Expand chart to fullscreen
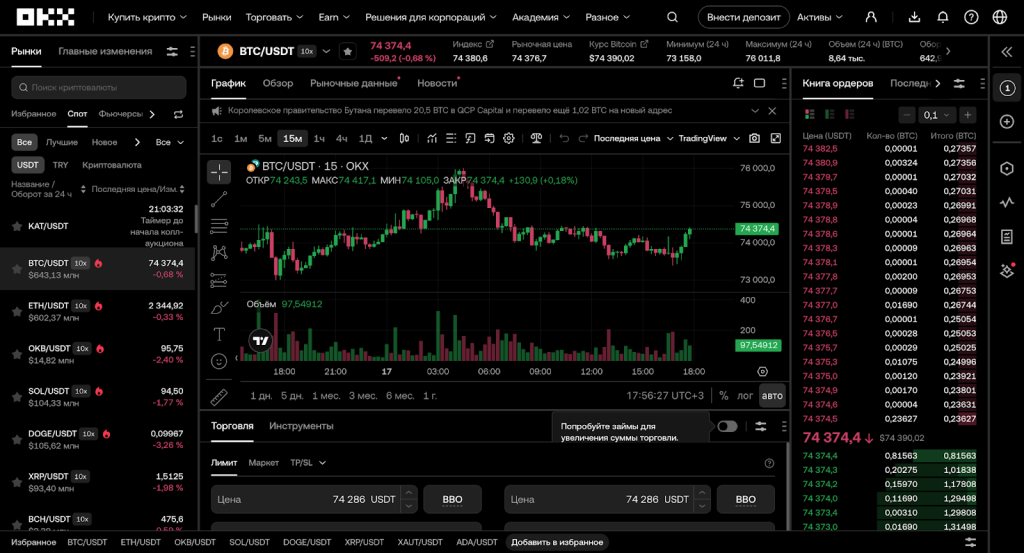 point(776,138)
